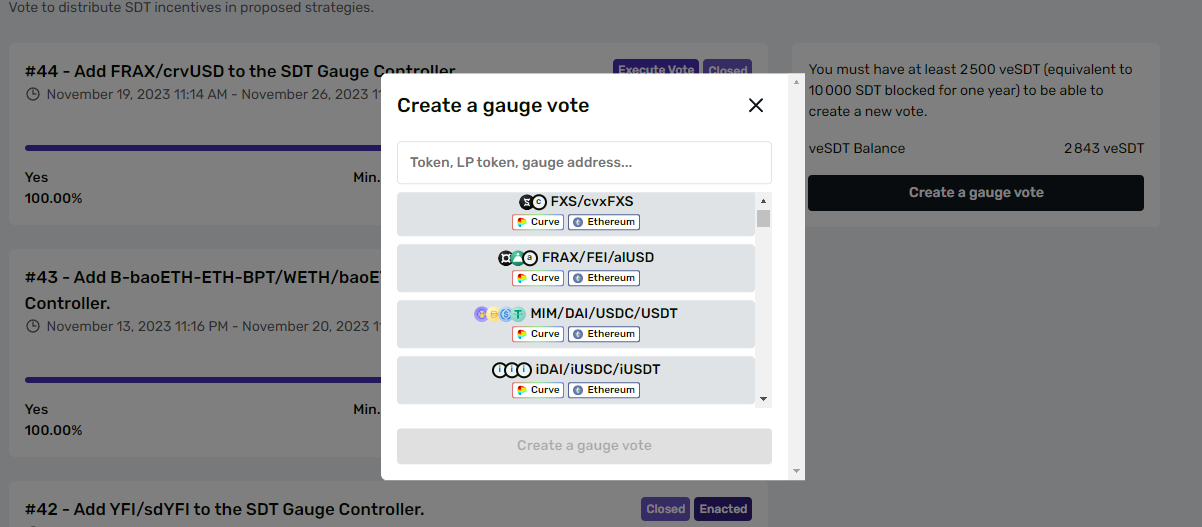This screenshot has height=527, width=1202.
Task: Click the sidebar Create a gauge vote button
Action: click(975, 193)
